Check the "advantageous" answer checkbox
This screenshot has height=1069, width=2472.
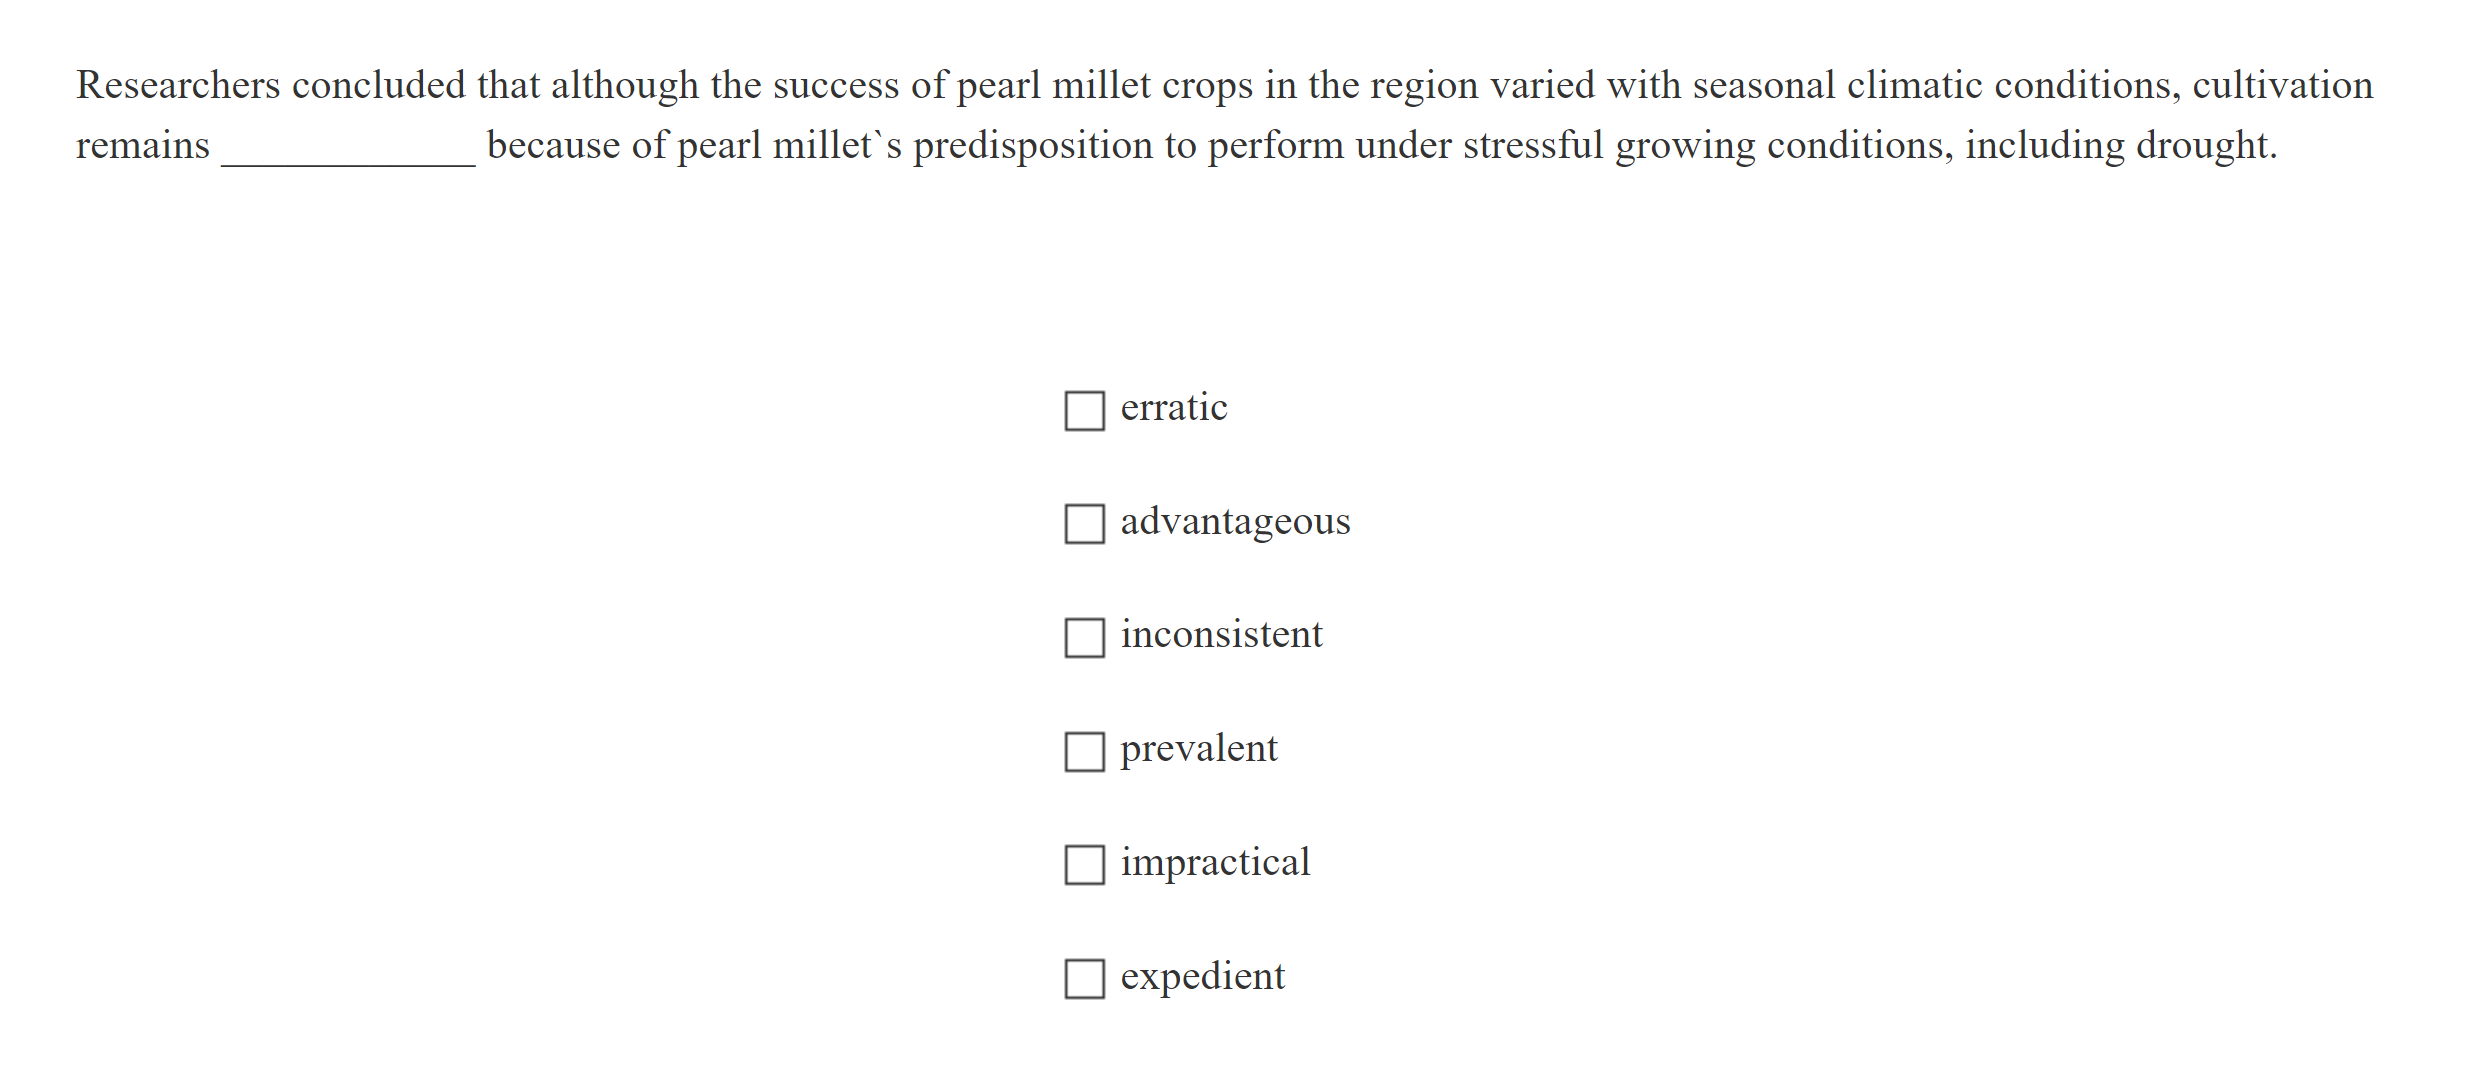[1083, 525]
